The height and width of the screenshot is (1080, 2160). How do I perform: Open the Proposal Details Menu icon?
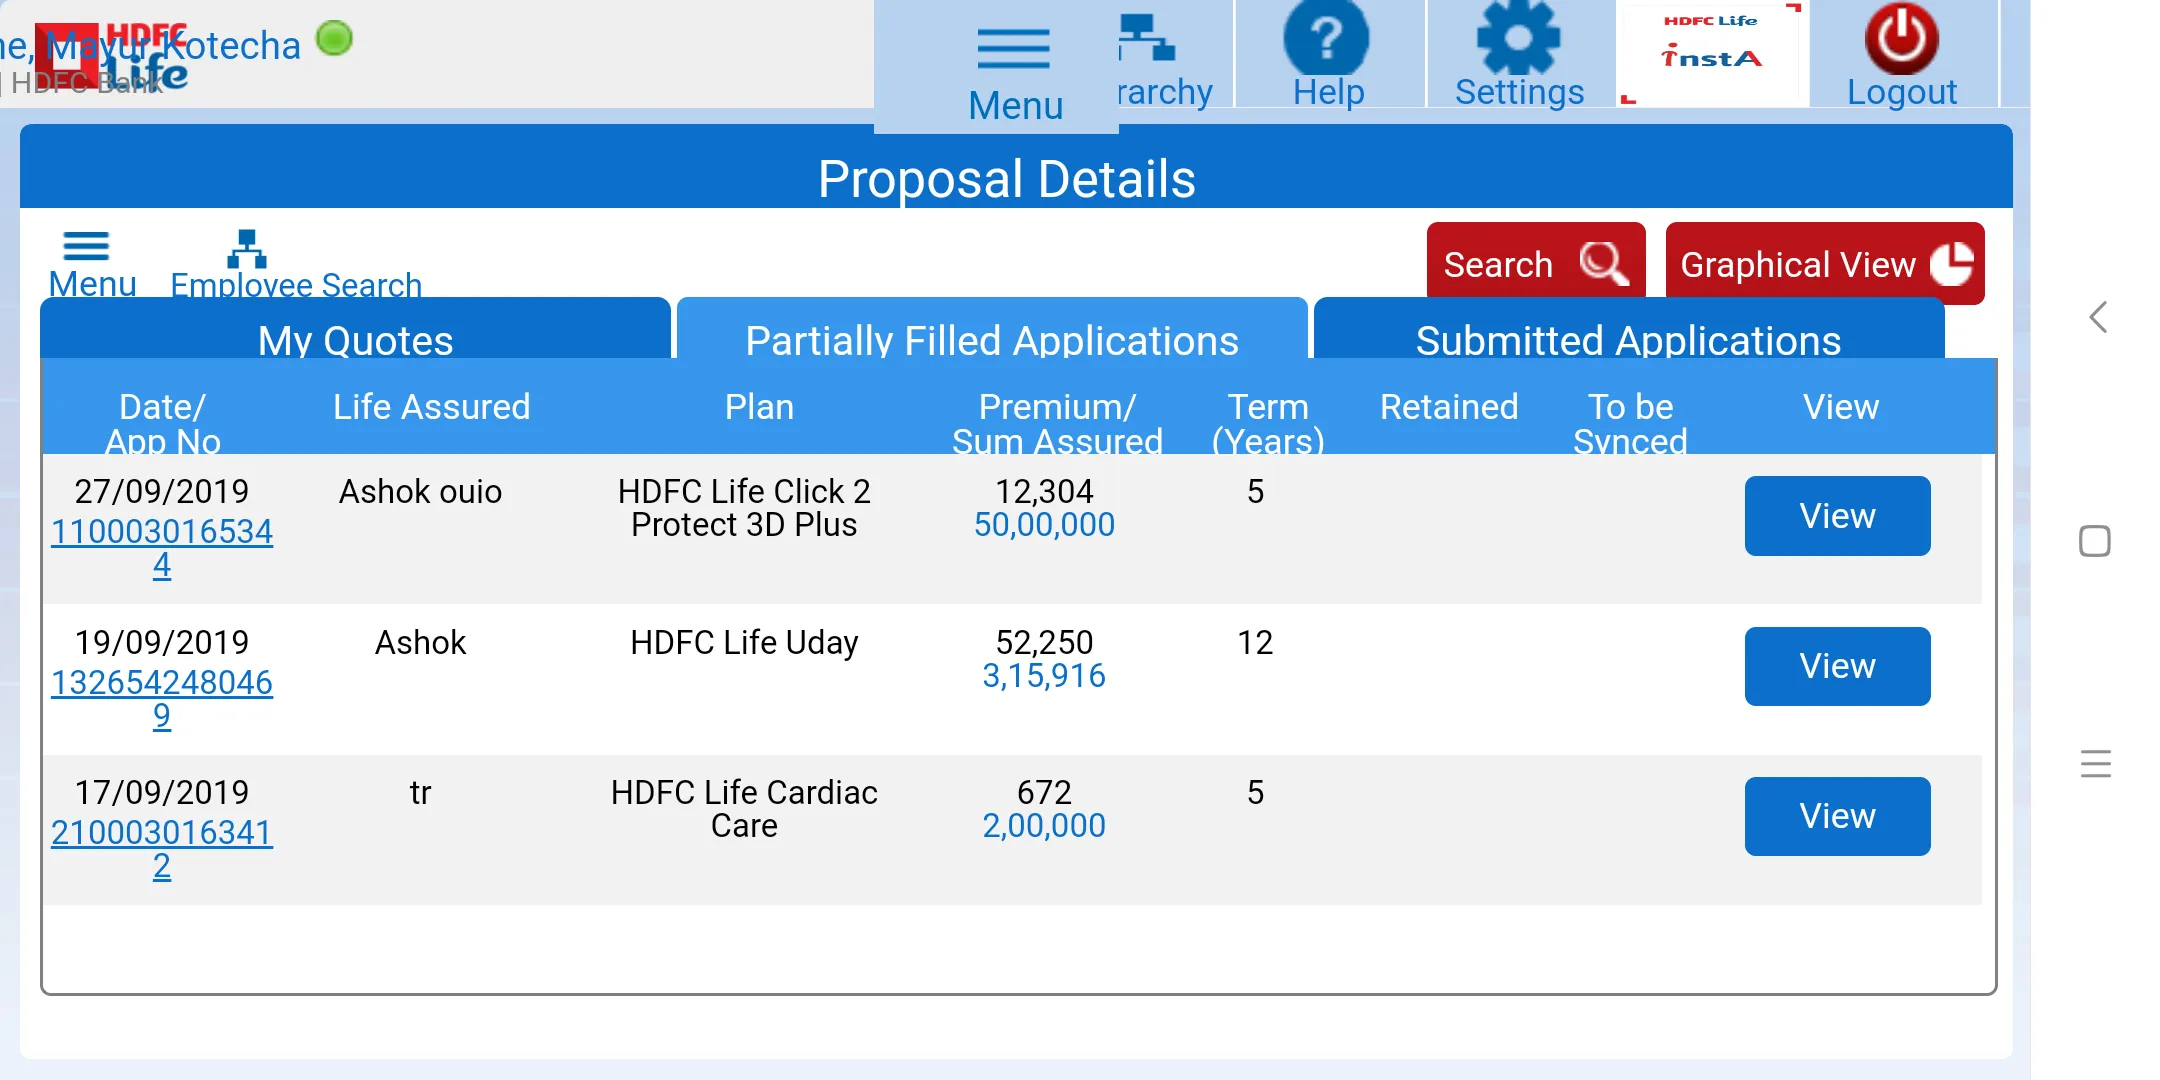tap(86, 246)
